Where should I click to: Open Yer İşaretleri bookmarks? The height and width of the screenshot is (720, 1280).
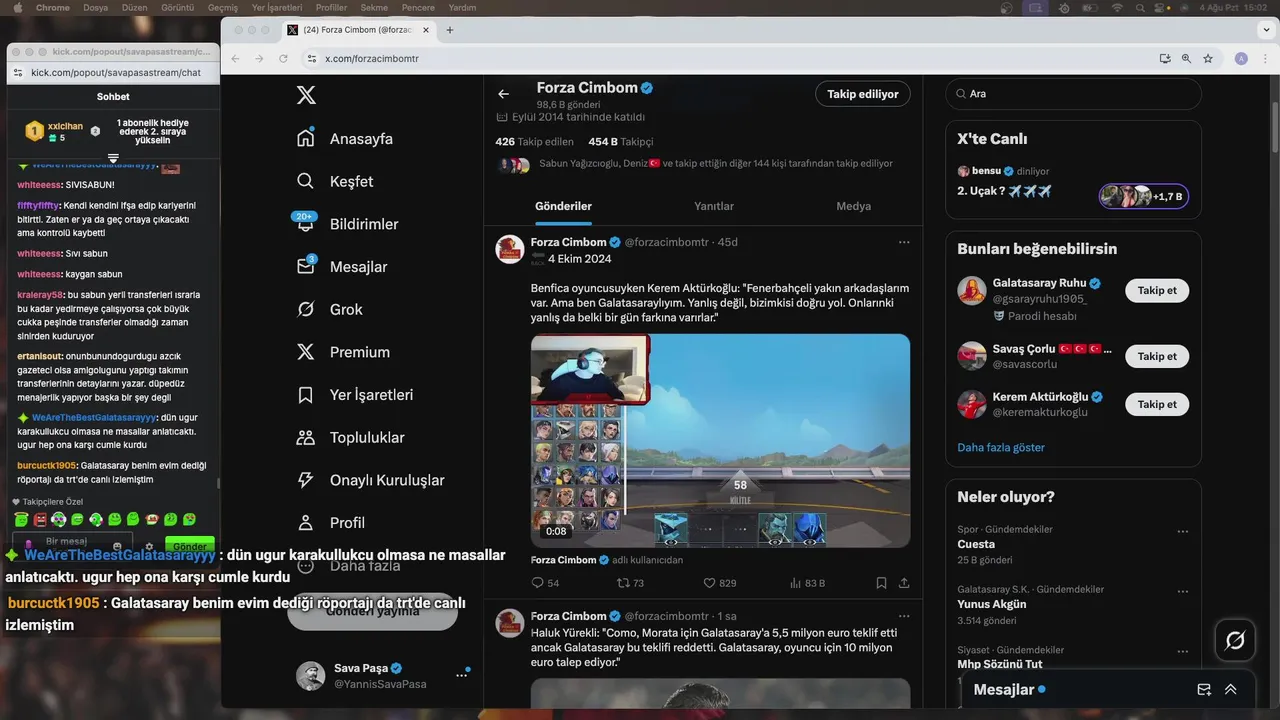point(355,395)
